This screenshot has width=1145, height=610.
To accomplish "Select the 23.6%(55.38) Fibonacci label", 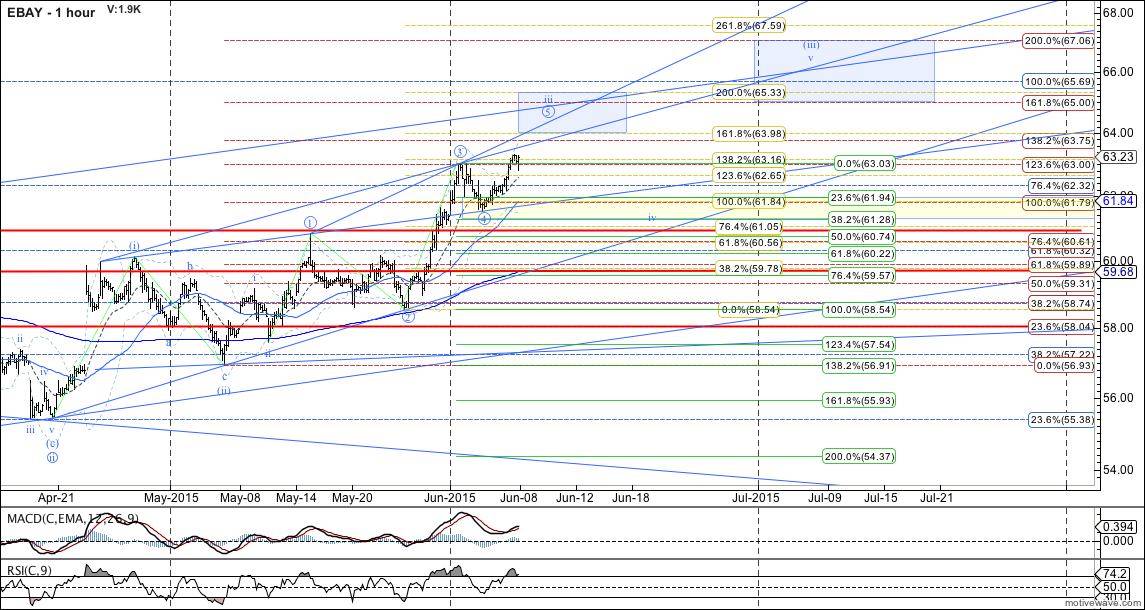I will pos(1062,420).
